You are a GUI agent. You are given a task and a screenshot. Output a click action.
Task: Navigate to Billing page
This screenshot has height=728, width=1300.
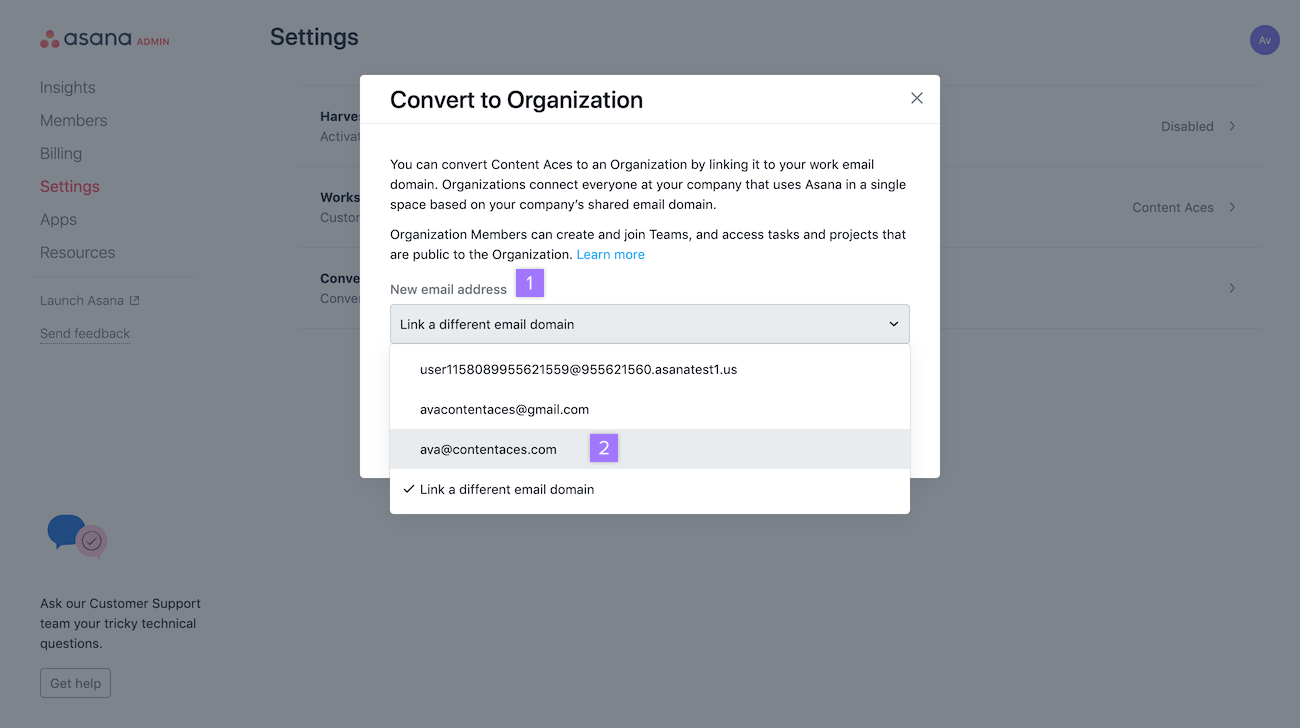coord(61,153)
